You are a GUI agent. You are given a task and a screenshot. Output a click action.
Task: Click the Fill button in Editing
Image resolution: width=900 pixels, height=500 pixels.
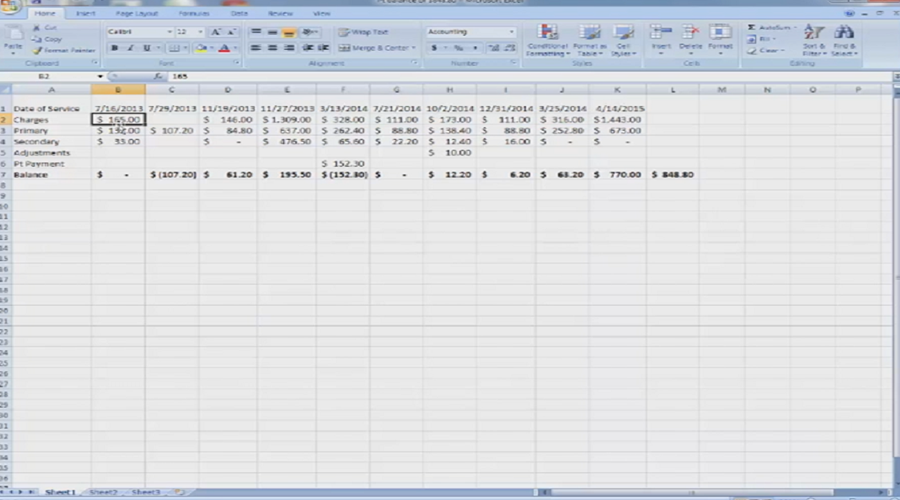click(762, 39)
